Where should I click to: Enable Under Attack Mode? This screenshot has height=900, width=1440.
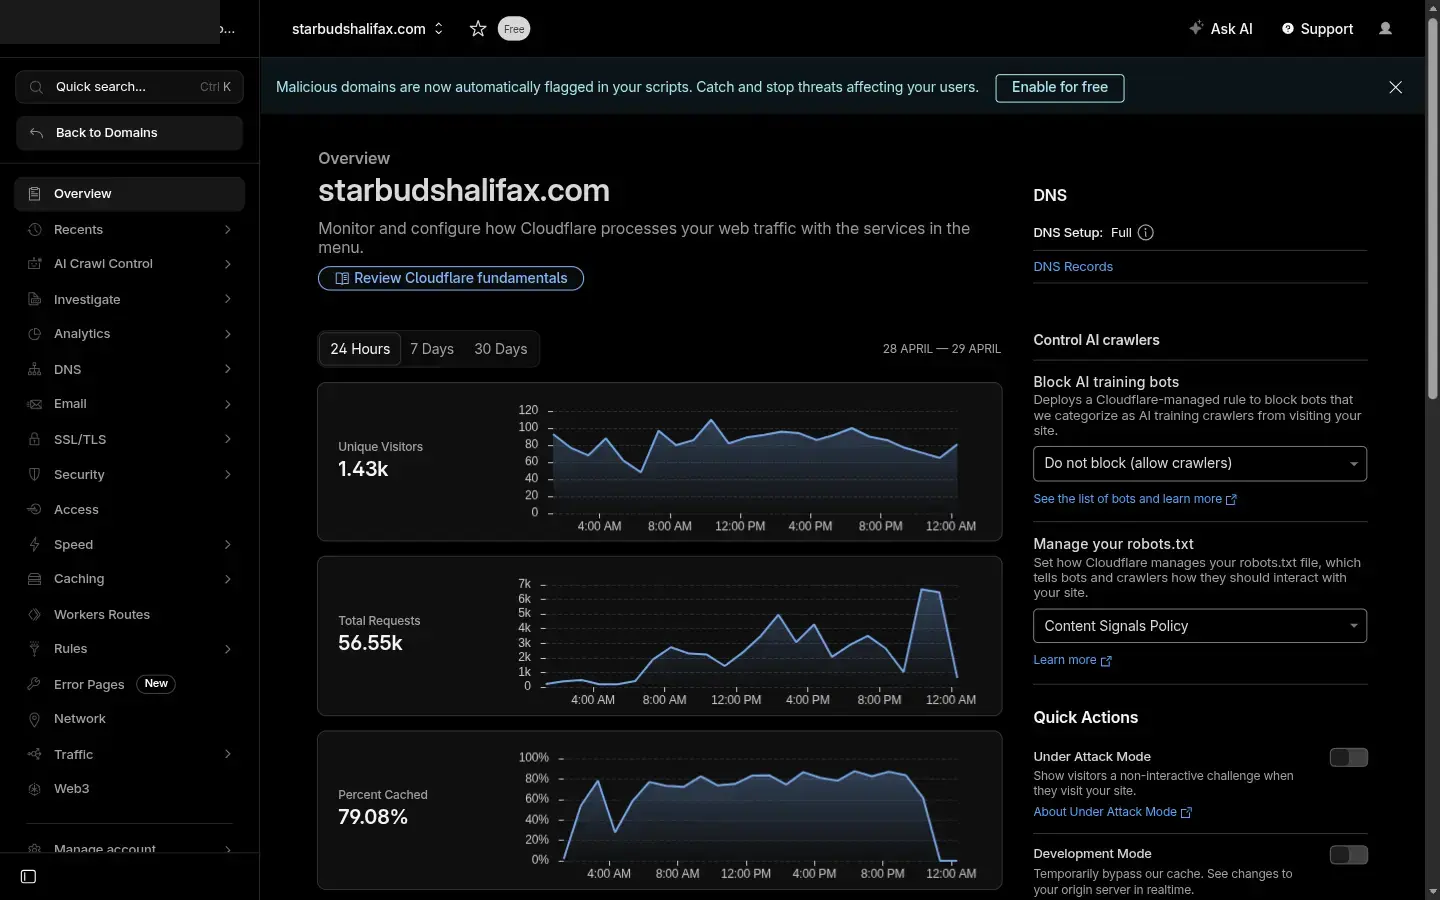1348,758
